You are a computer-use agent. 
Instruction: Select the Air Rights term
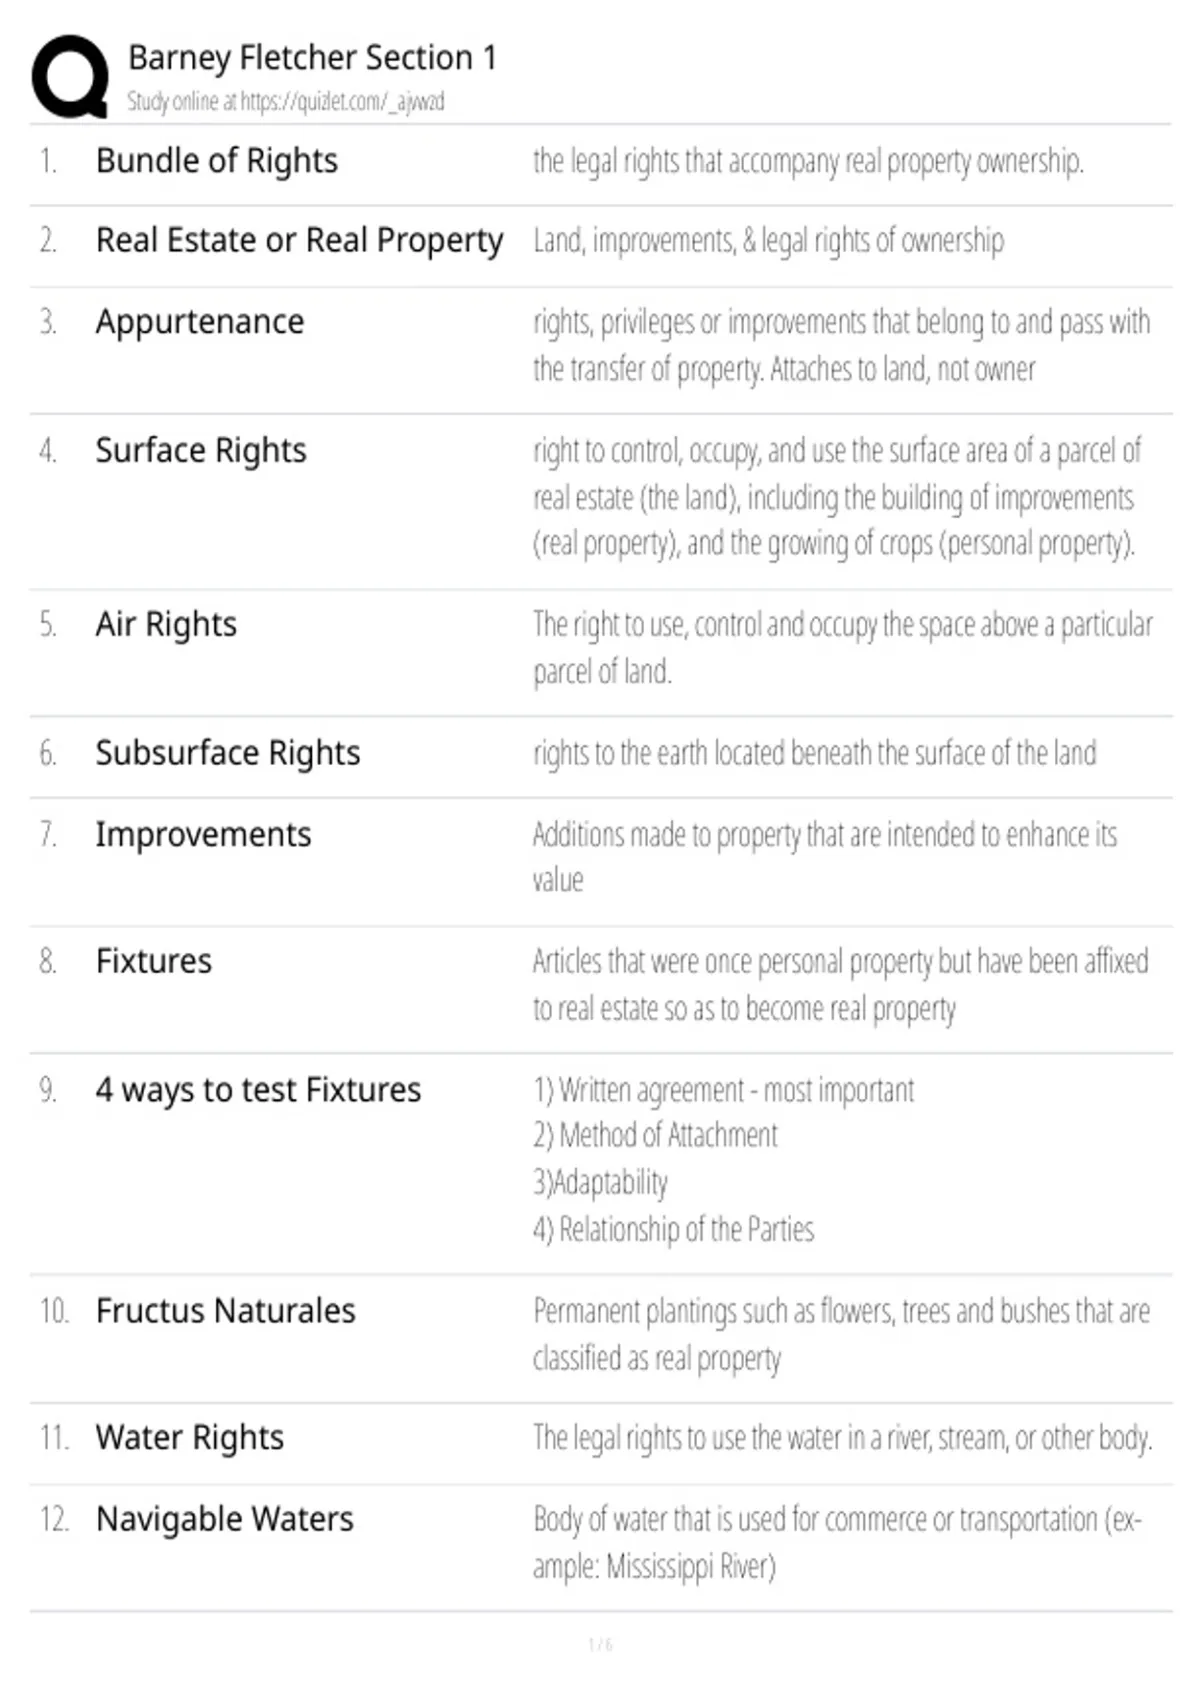pyautogui.click(x=166, y=625)
